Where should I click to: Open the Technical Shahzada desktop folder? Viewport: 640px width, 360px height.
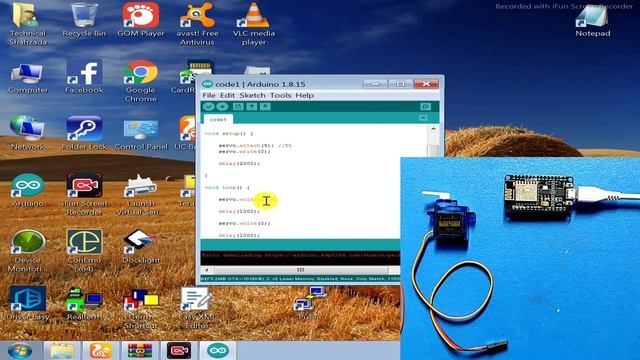[x=27, y=24]
